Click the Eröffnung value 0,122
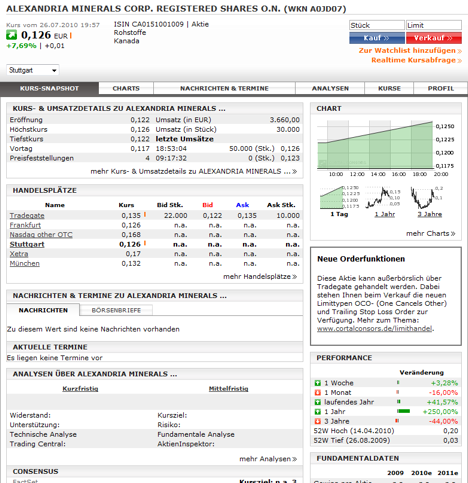The image size is (468, 483). [140, 120]
